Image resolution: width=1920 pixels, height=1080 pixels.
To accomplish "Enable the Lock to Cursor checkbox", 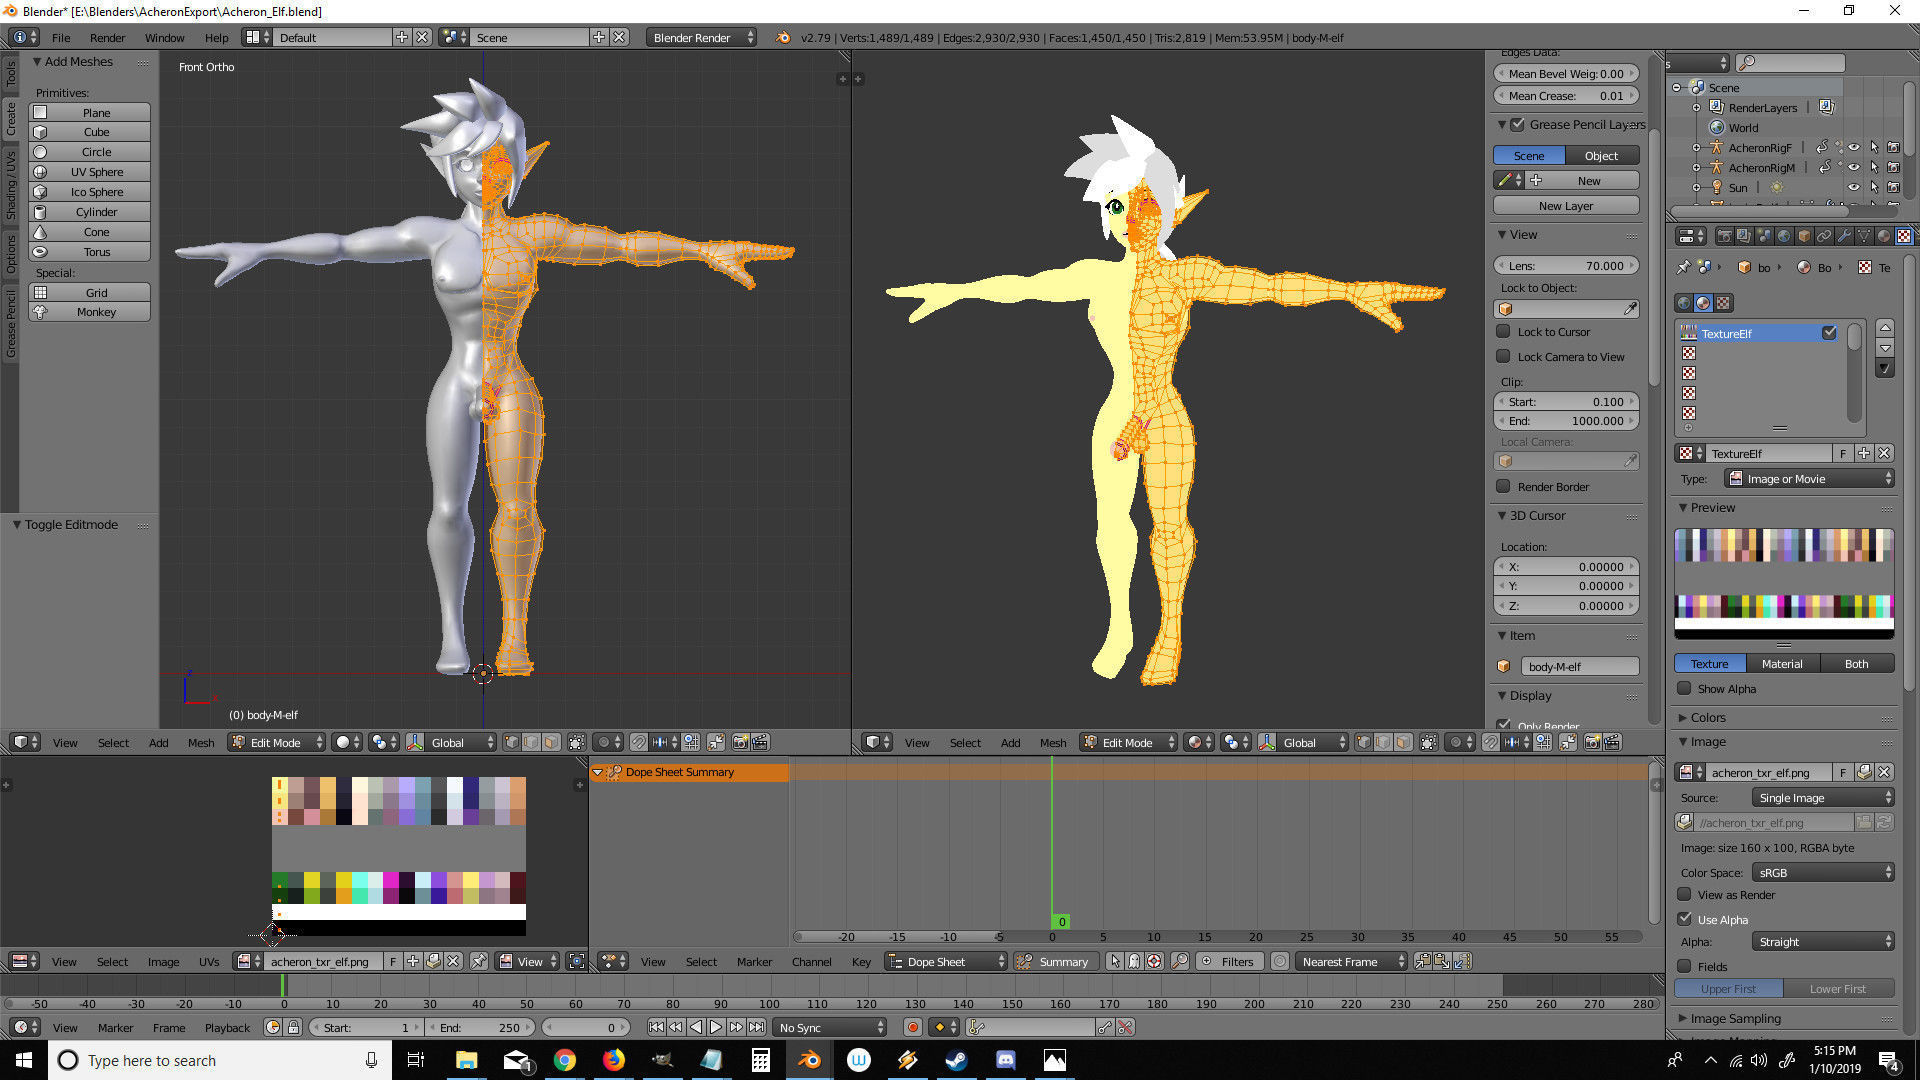I will click(x=1503, y=331).
